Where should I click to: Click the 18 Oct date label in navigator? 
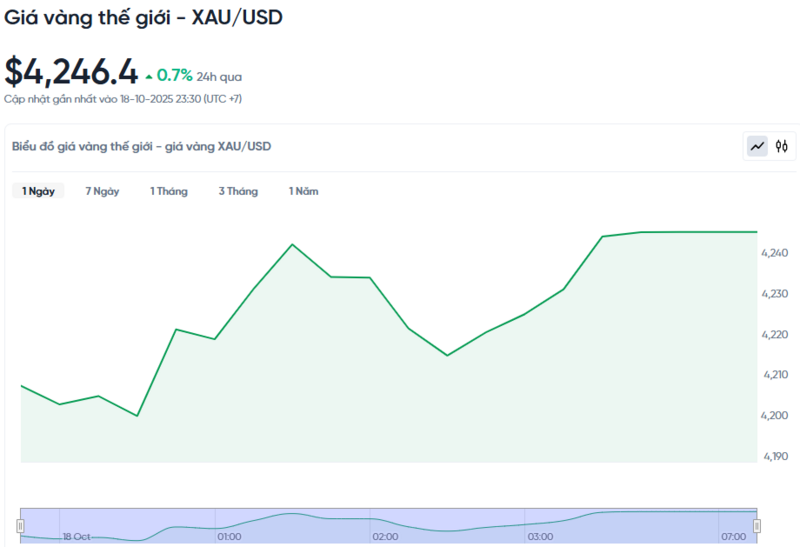(x=76, y=537)
